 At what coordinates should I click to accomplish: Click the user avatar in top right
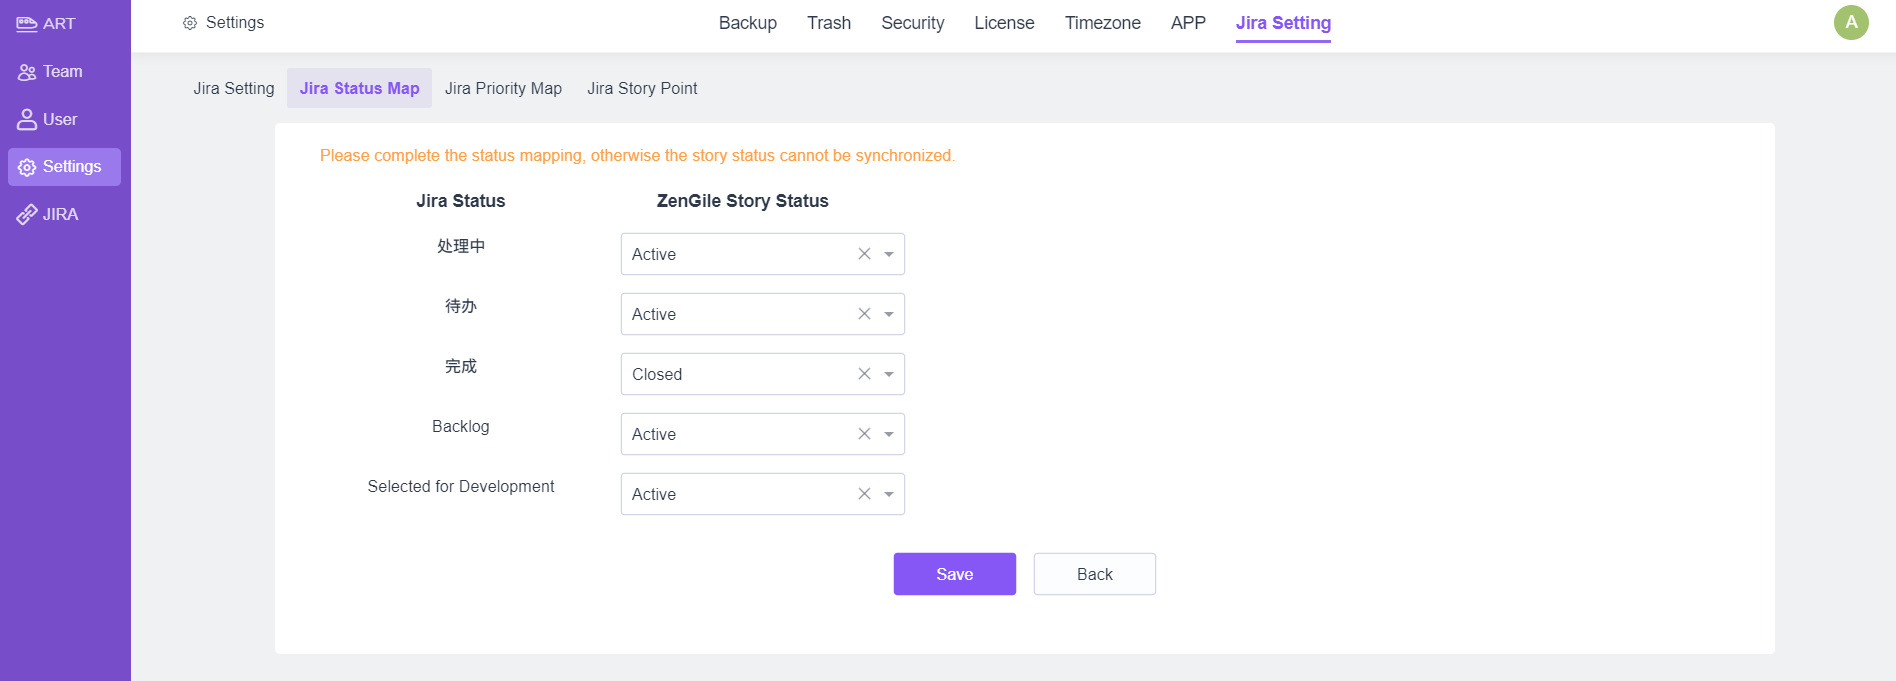coord(1851,22)
